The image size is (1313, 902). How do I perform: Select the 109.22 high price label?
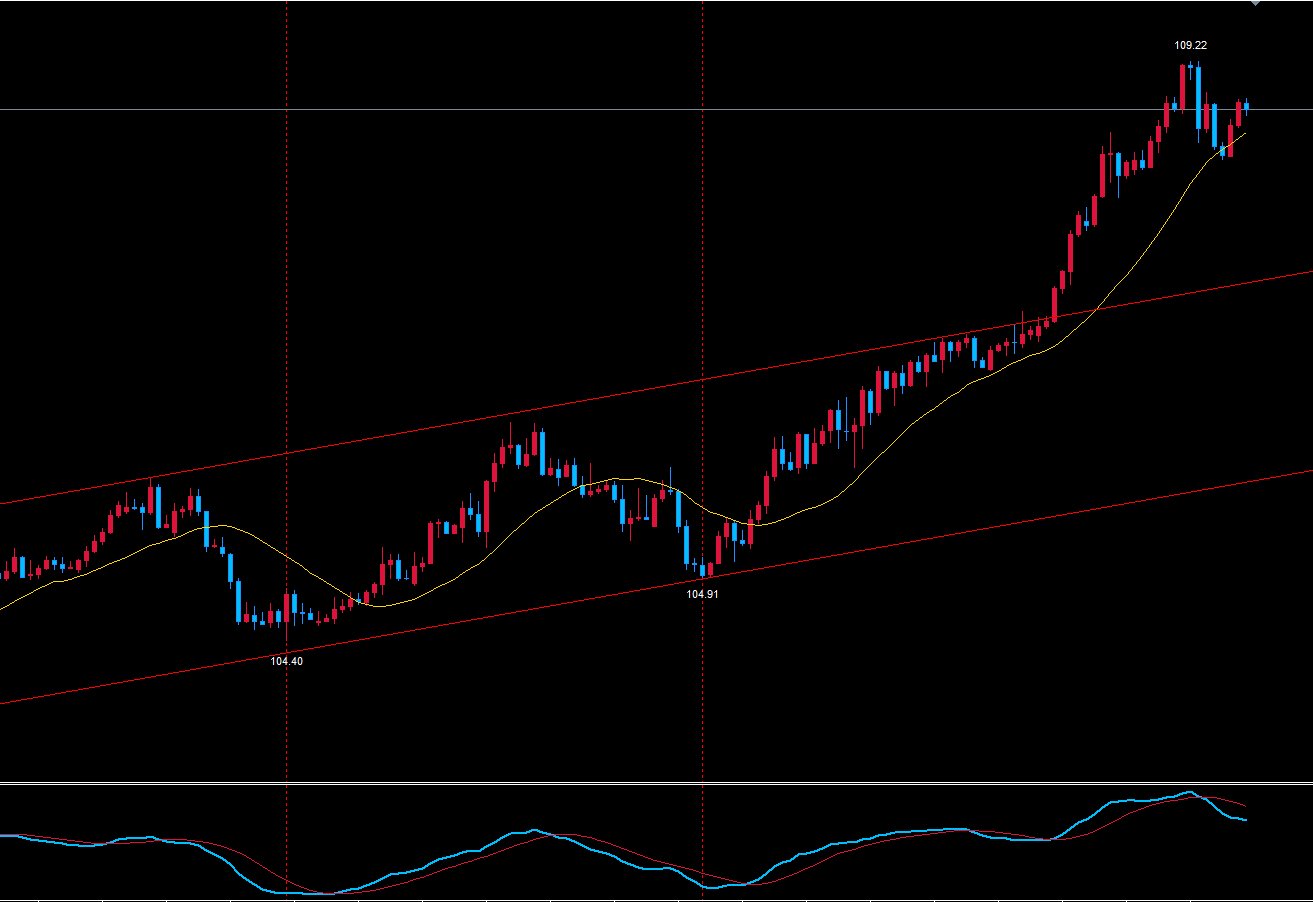tap(1190, 45)
